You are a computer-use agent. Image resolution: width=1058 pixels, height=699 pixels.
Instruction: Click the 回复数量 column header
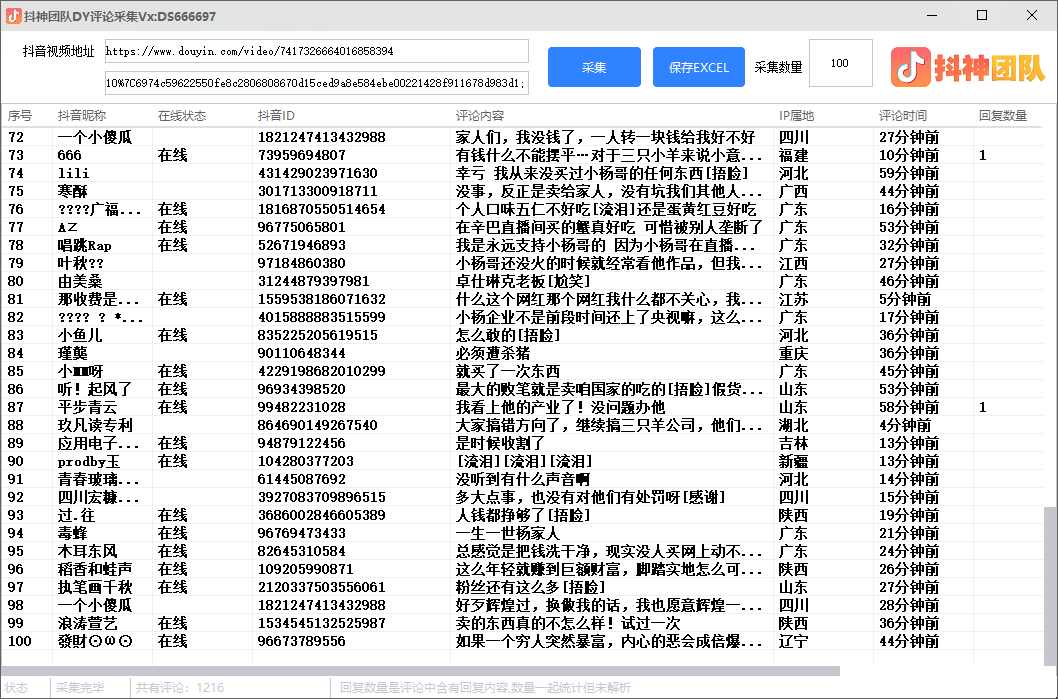point(1003,116)
